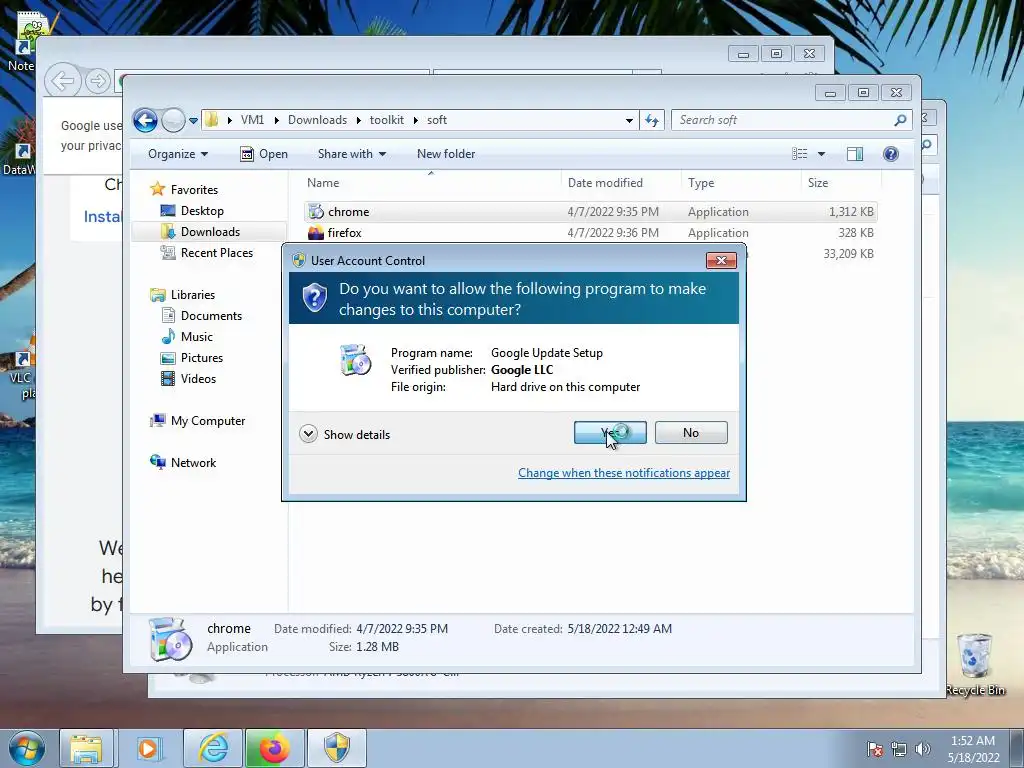Screen dimensions: 1024x768
Task: Expand breadcrumb arrow after toolkit
Action: [415, 120]
